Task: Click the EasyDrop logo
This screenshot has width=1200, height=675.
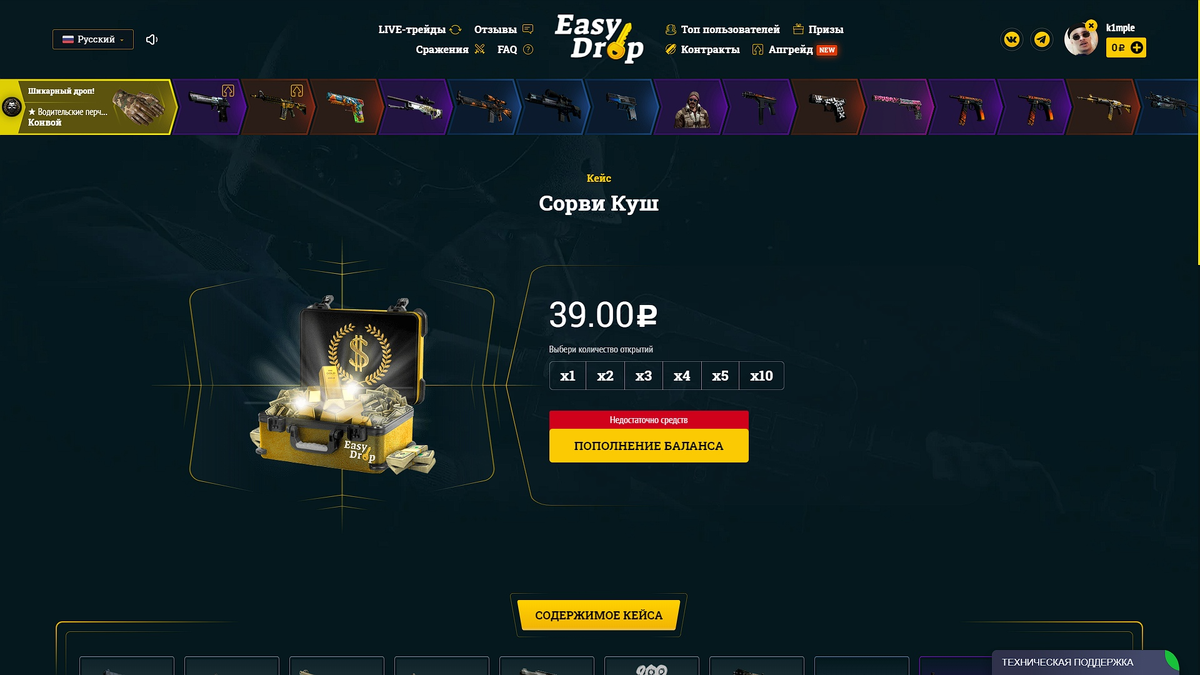Action: pos(600,38)
